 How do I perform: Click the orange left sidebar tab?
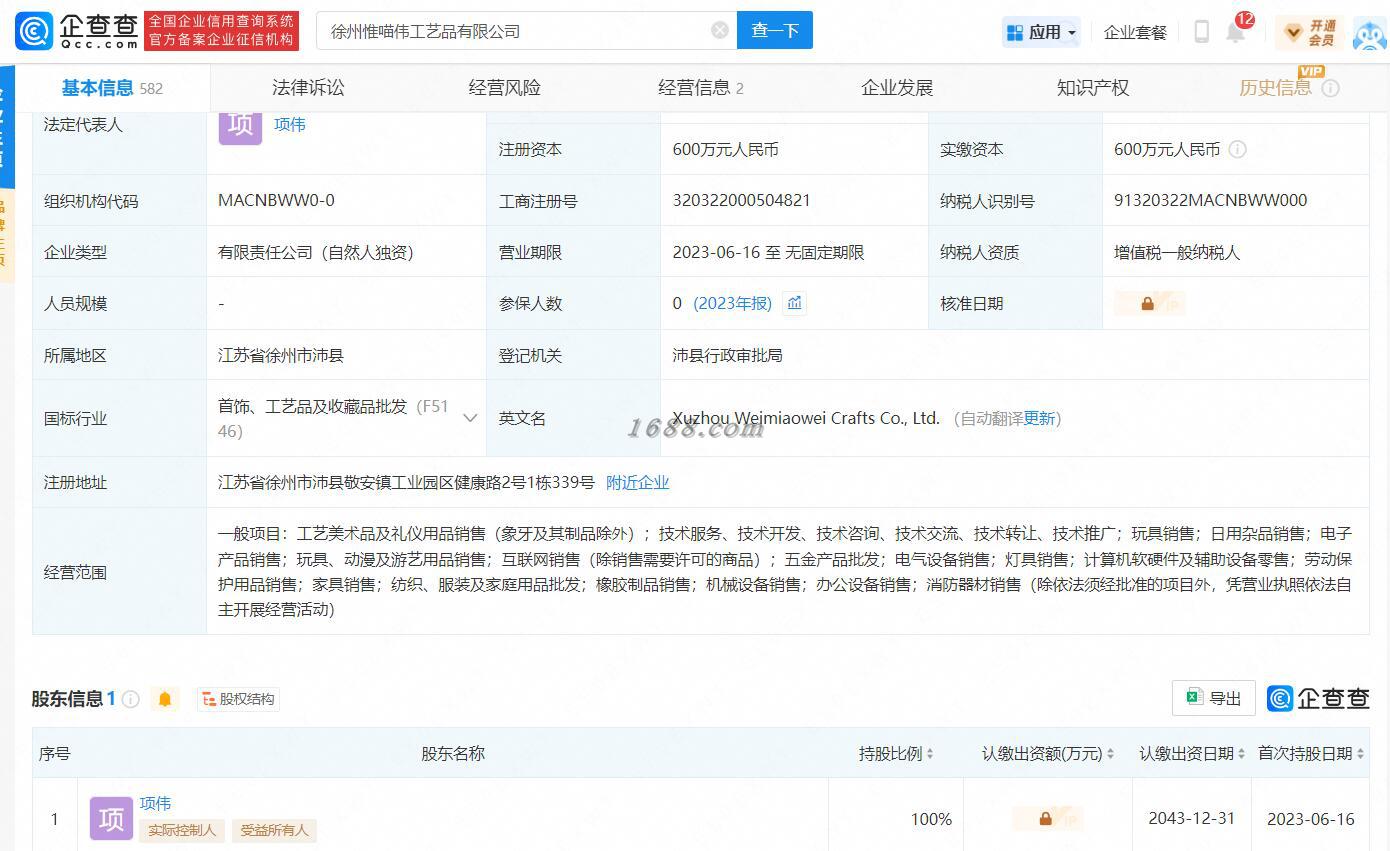click(x=7, y=238)
